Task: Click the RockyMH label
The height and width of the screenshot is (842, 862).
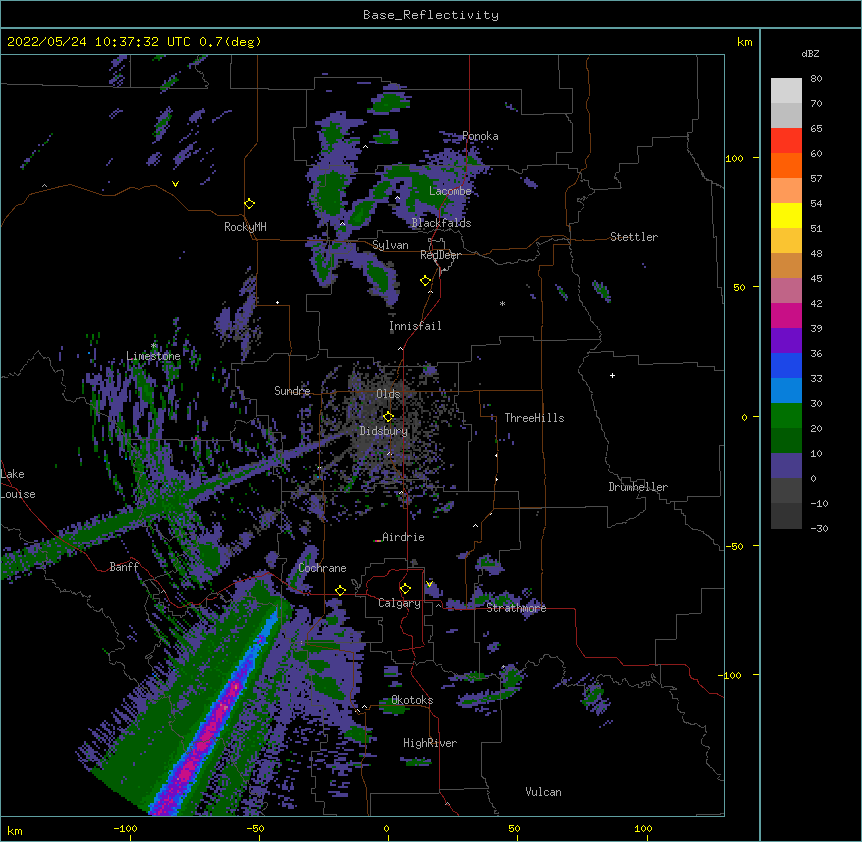Action: [245, 227]
